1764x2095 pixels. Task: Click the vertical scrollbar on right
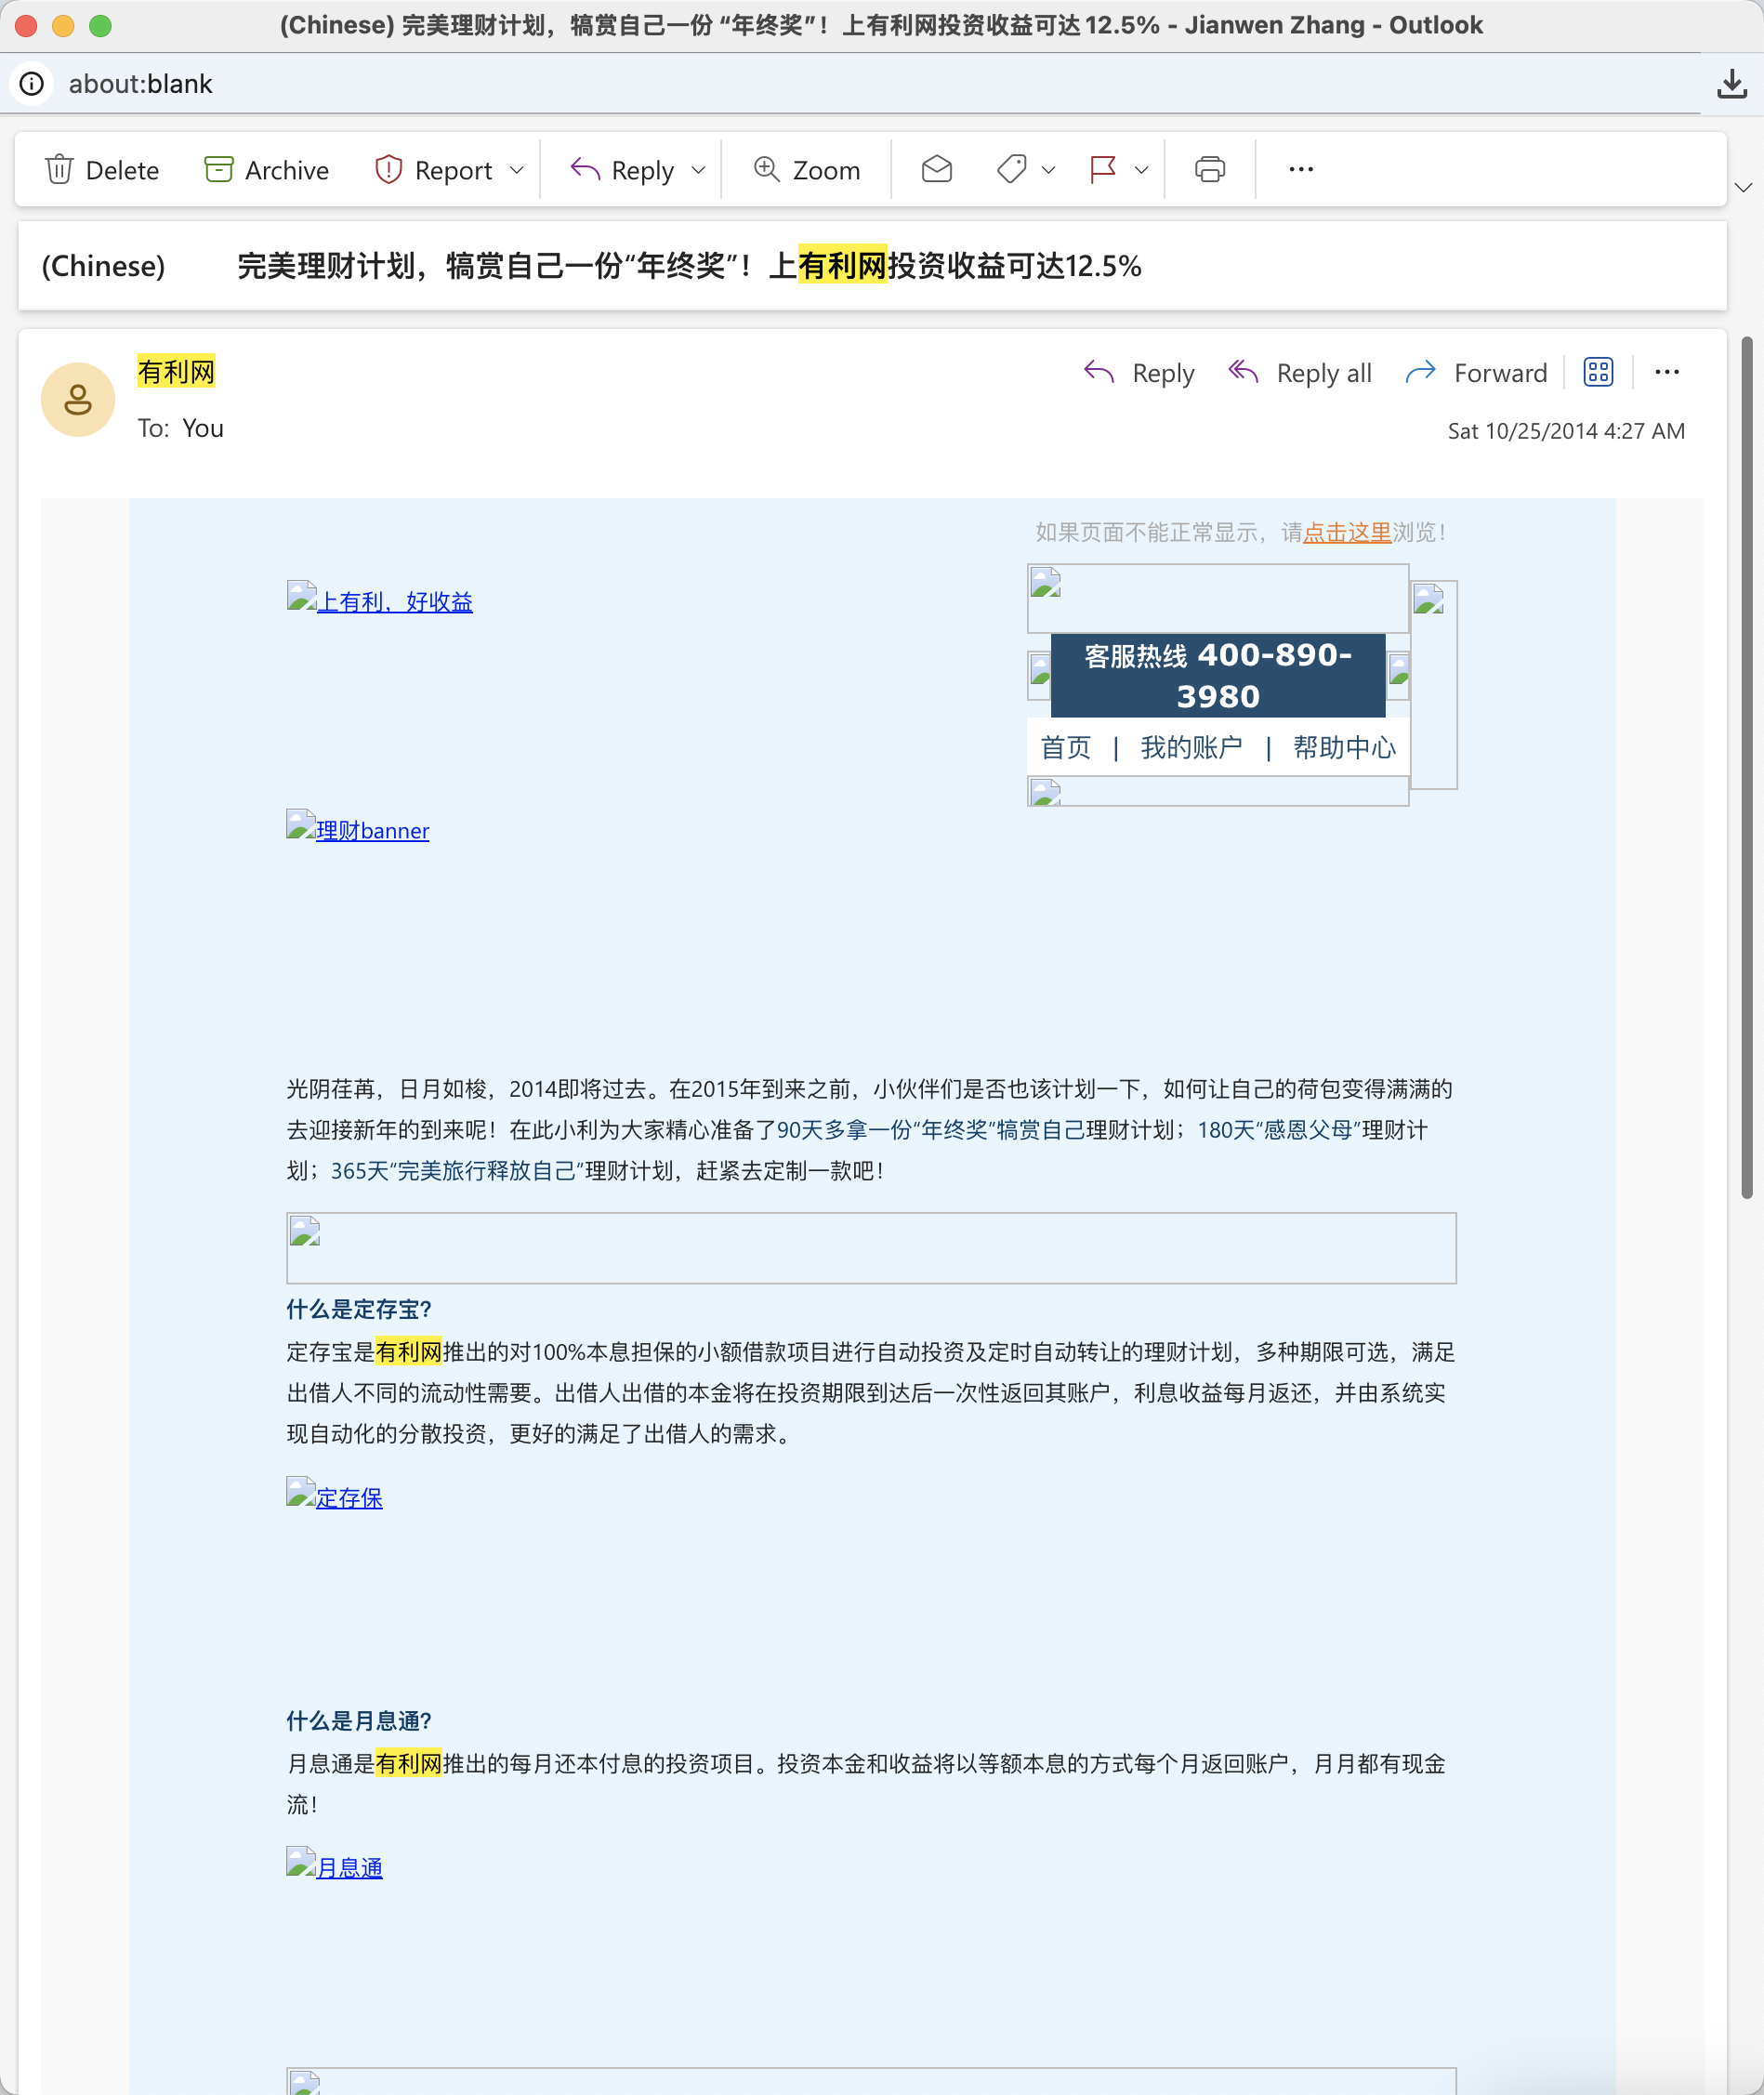click(1746, 768)
